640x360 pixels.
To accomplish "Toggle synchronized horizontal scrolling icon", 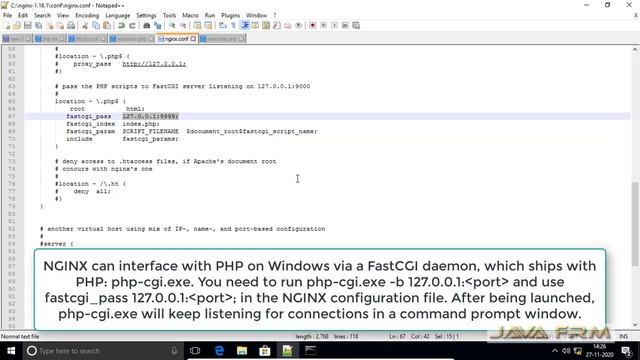I will tap(208, 25).
